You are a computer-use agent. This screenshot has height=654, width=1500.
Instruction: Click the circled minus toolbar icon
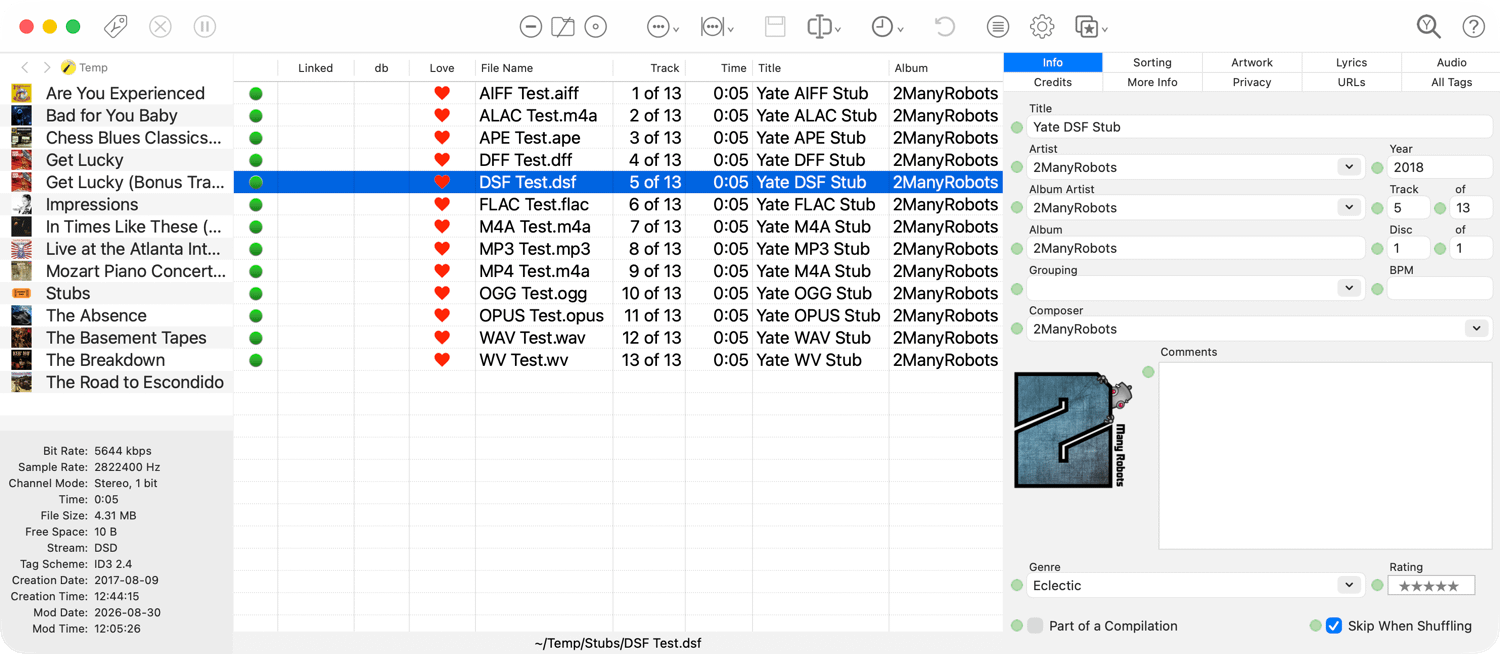pos(531,27)
